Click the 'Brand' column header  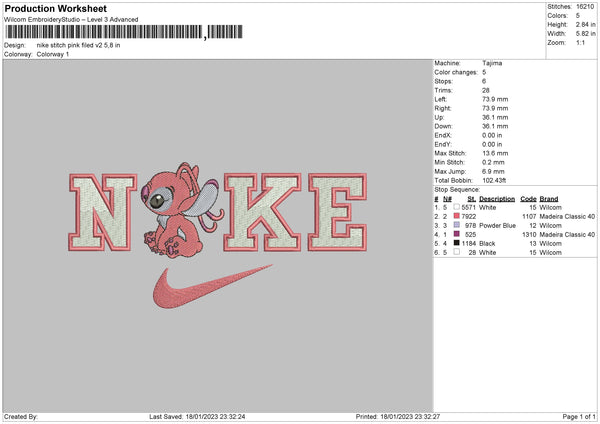(x=549, y=199)
